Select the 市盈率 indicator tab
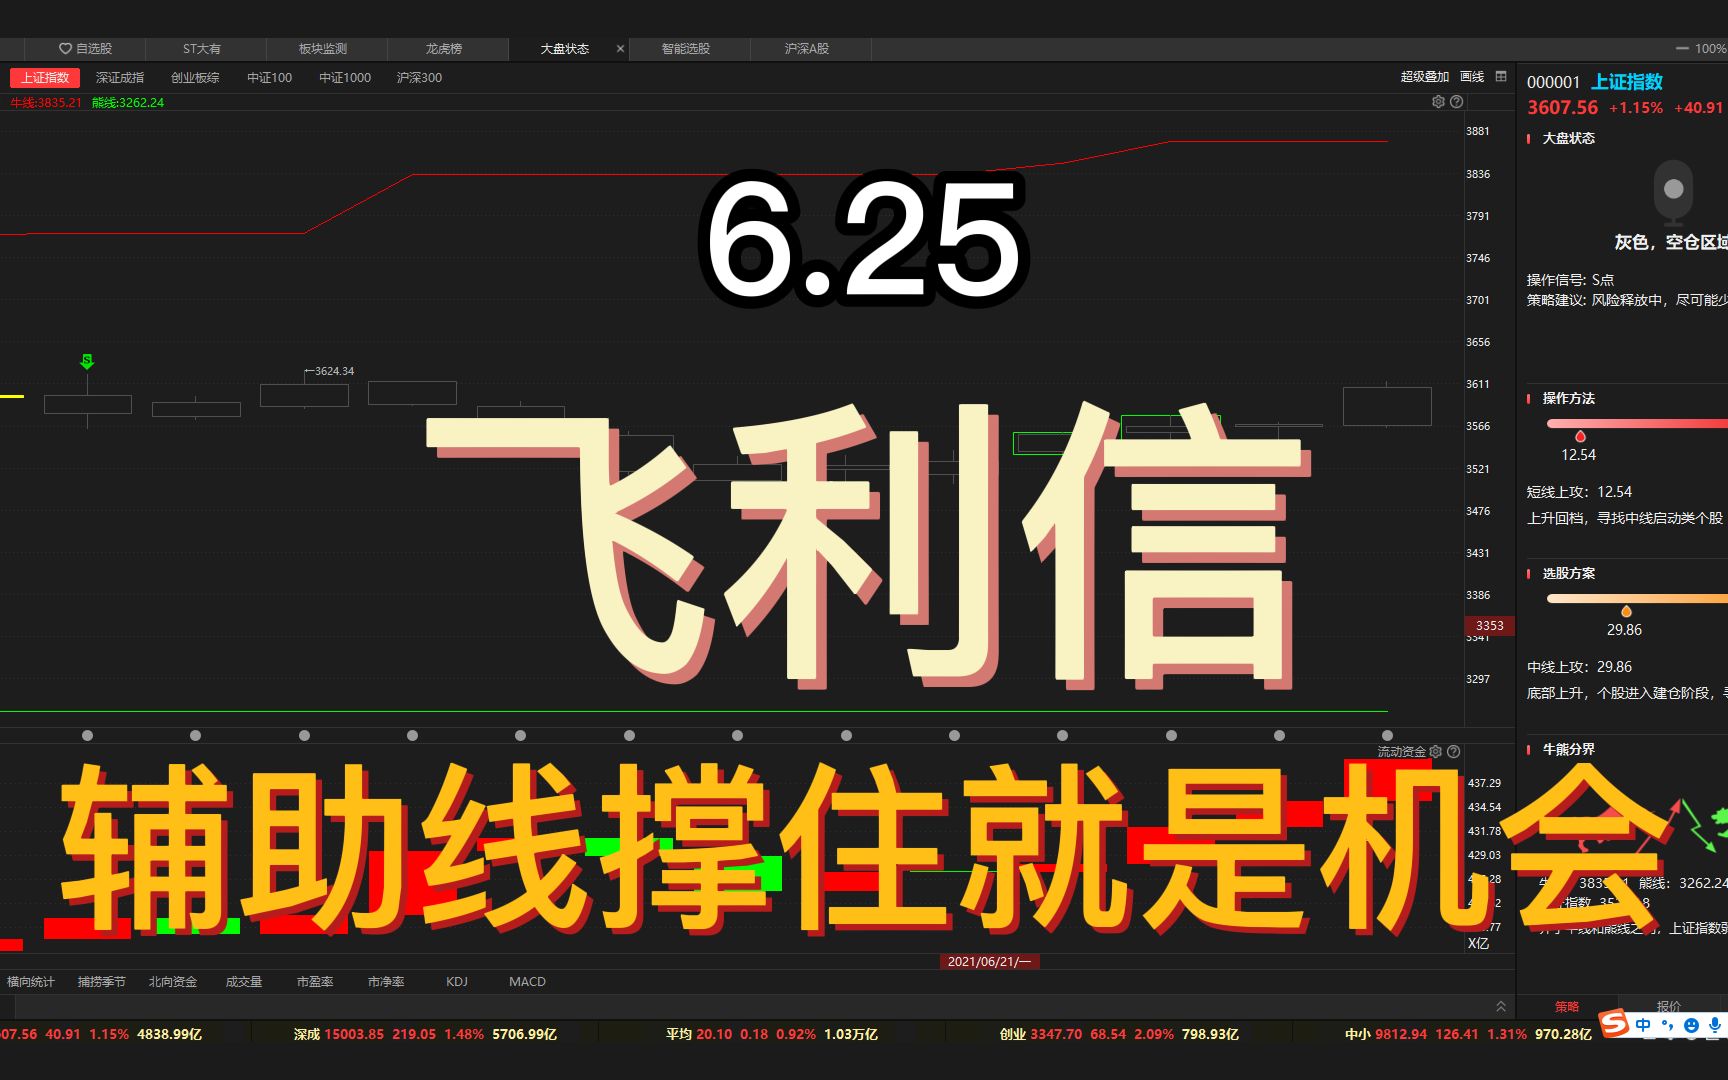This screenshot has height=1080, width=1728. click(x=315, y=981)
